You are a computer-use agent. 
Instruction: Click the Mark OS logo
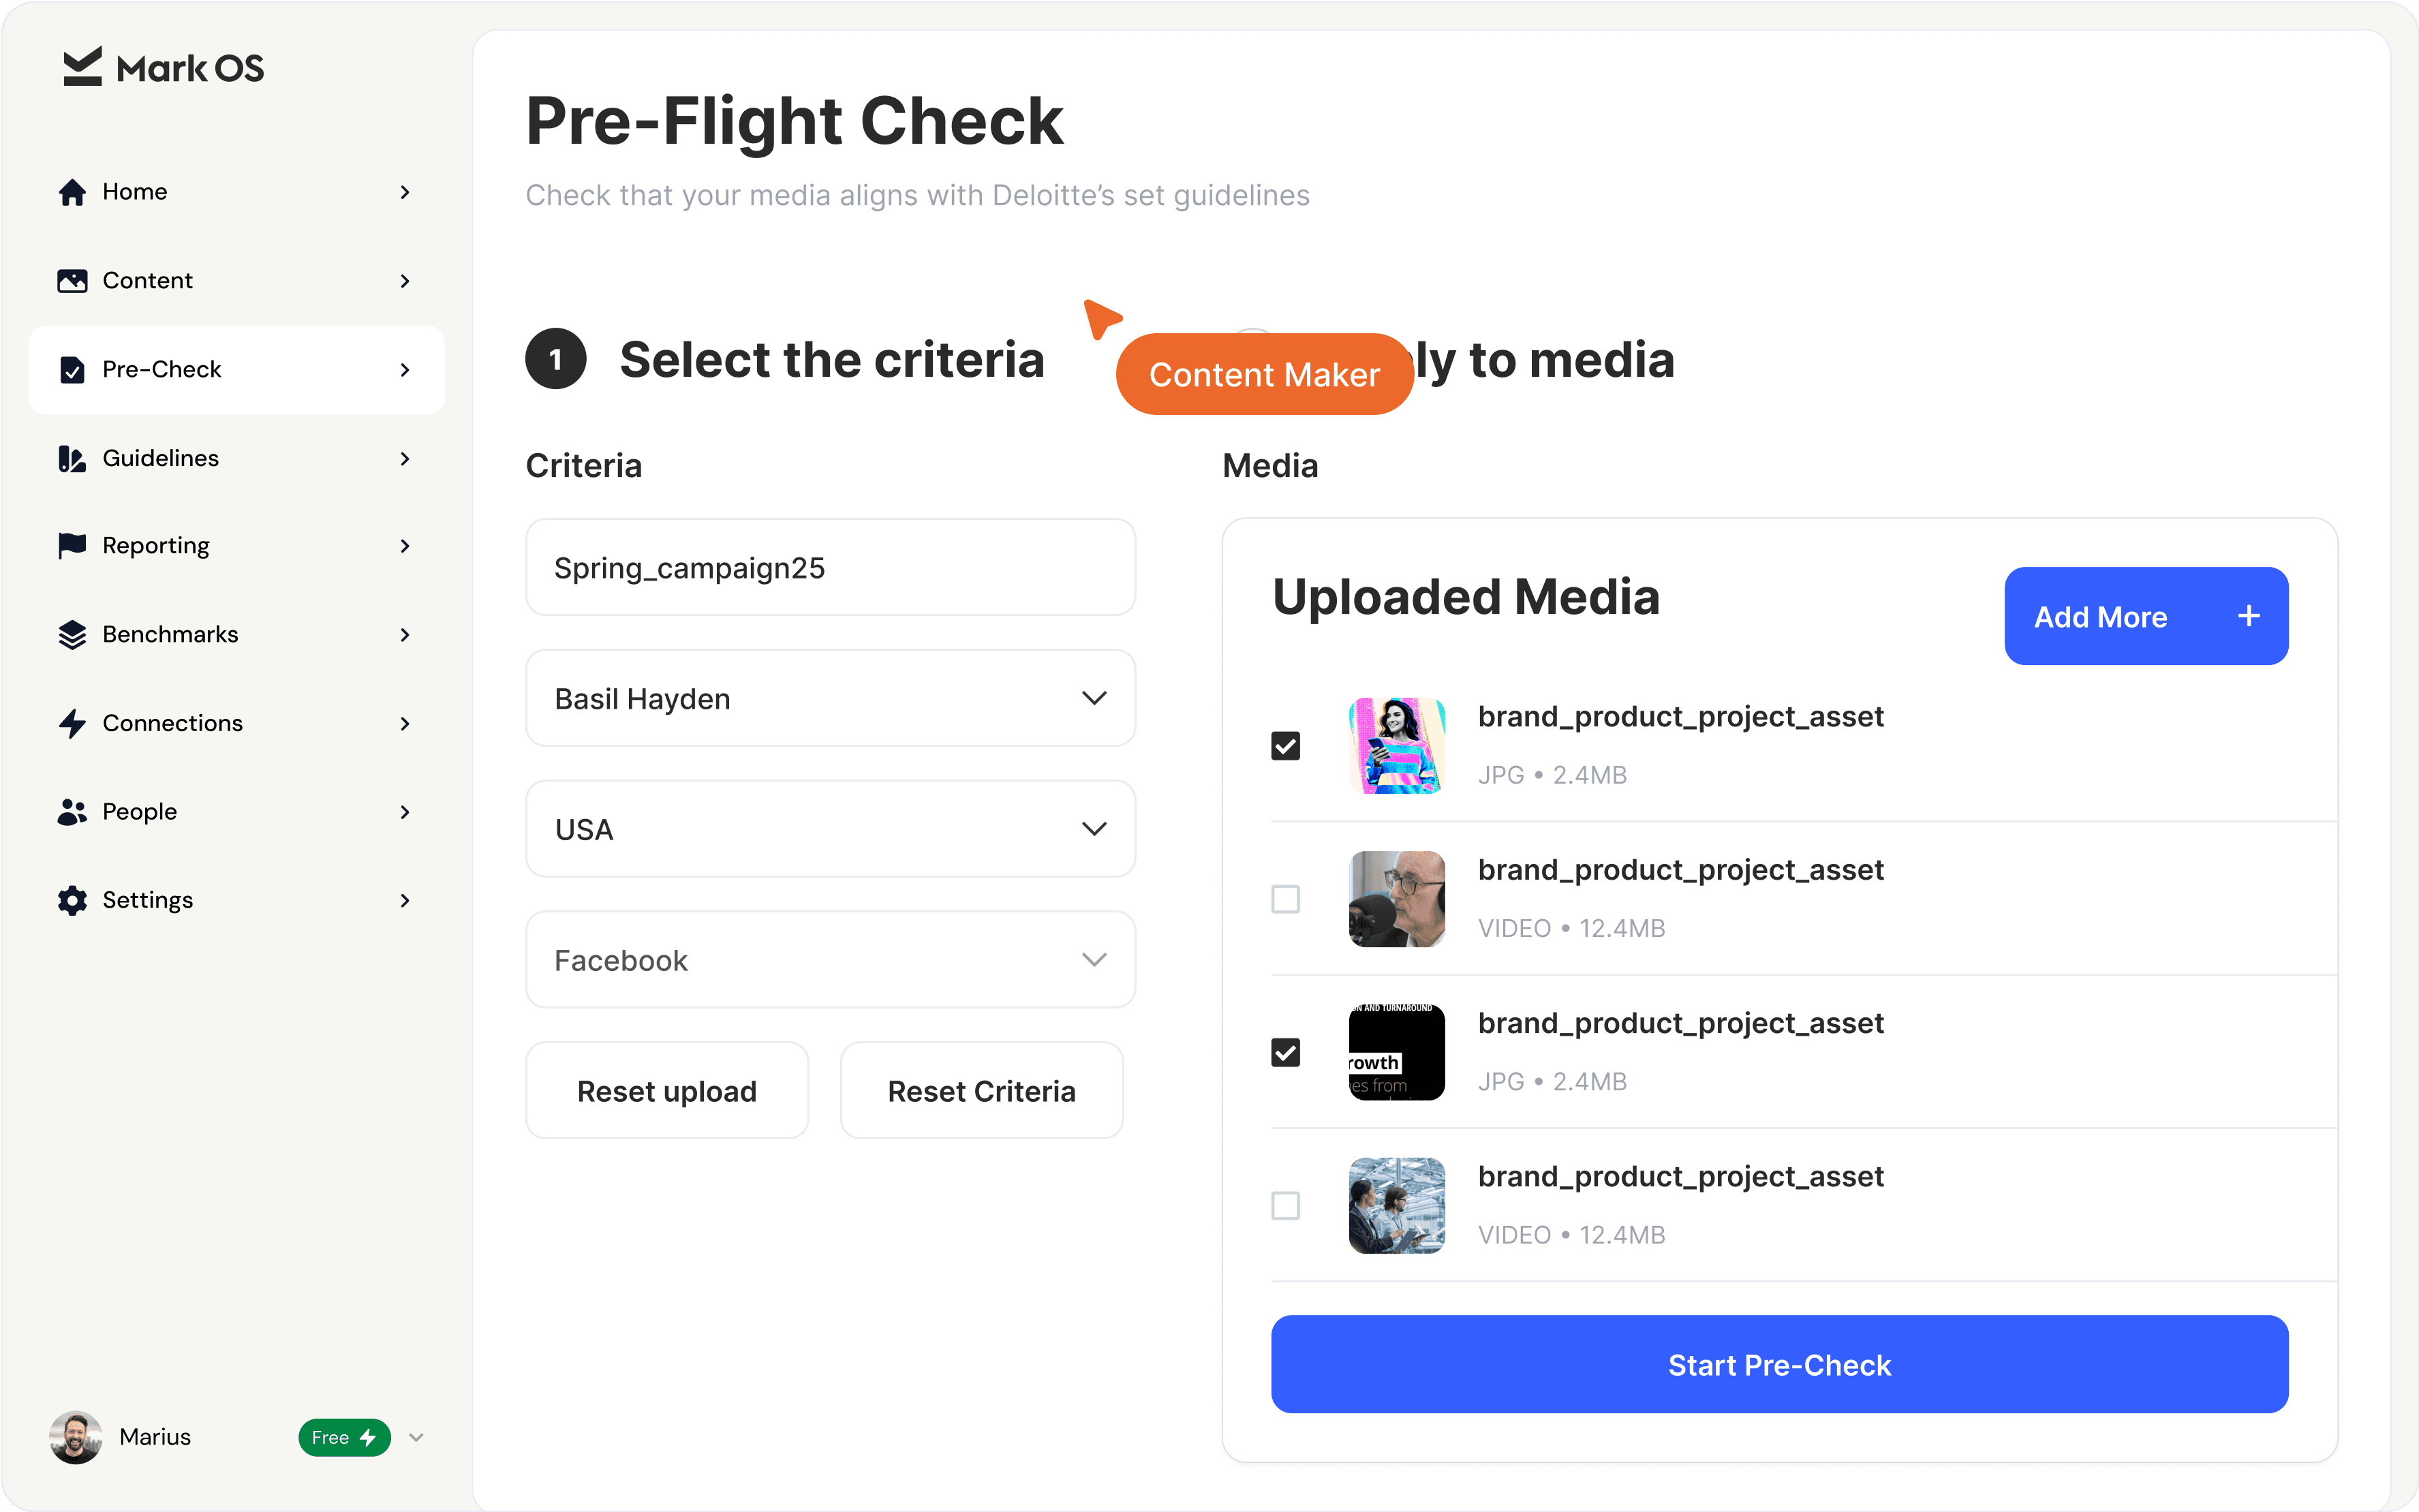click(164, 68)
